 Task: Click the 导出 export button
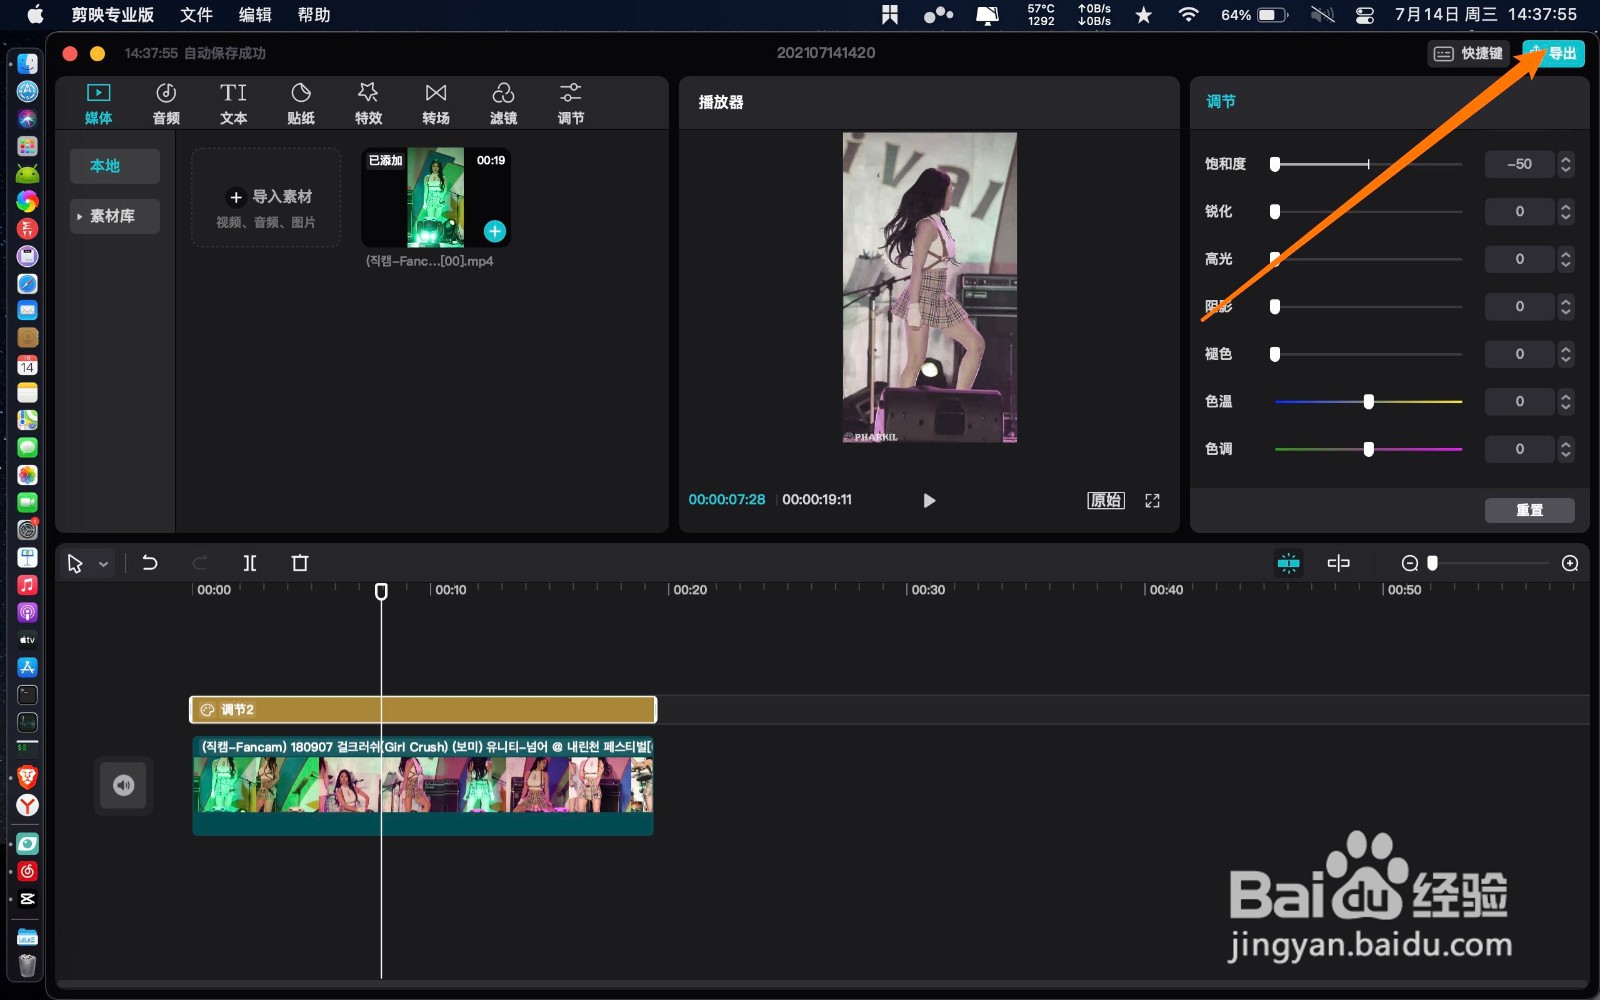point(1553,53)
